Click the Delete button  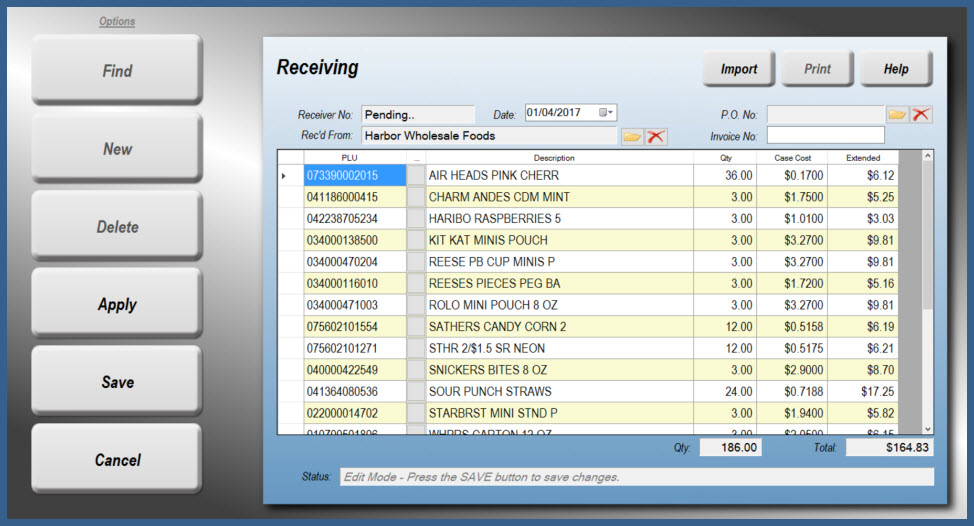click(117, 227)
